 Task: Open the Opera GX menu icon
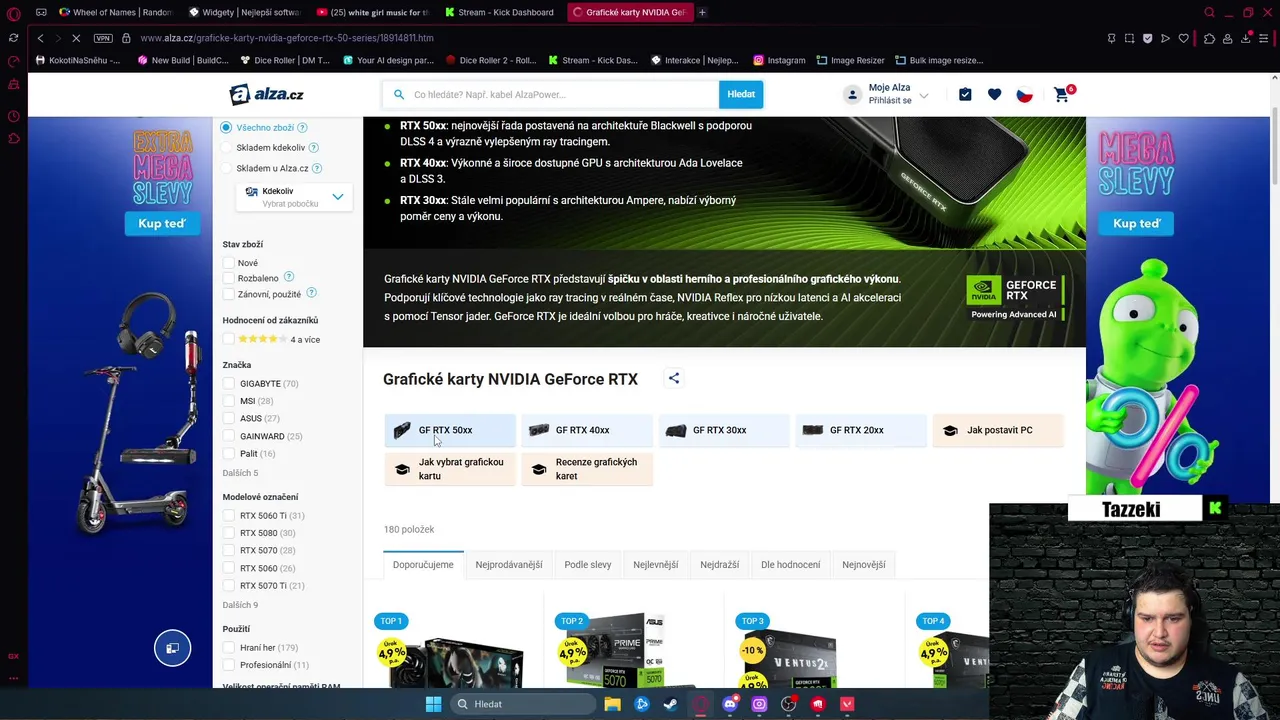point(13,13)
